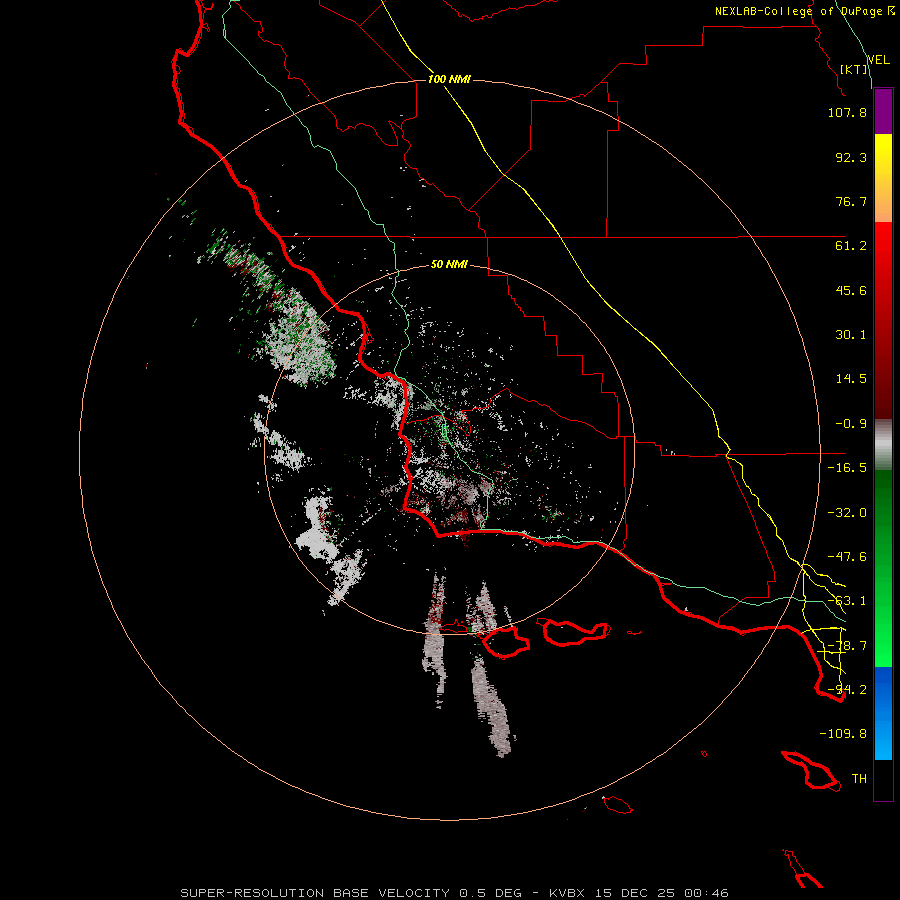
Task: Select the -16.5 scale value
Action: point(847,468)
